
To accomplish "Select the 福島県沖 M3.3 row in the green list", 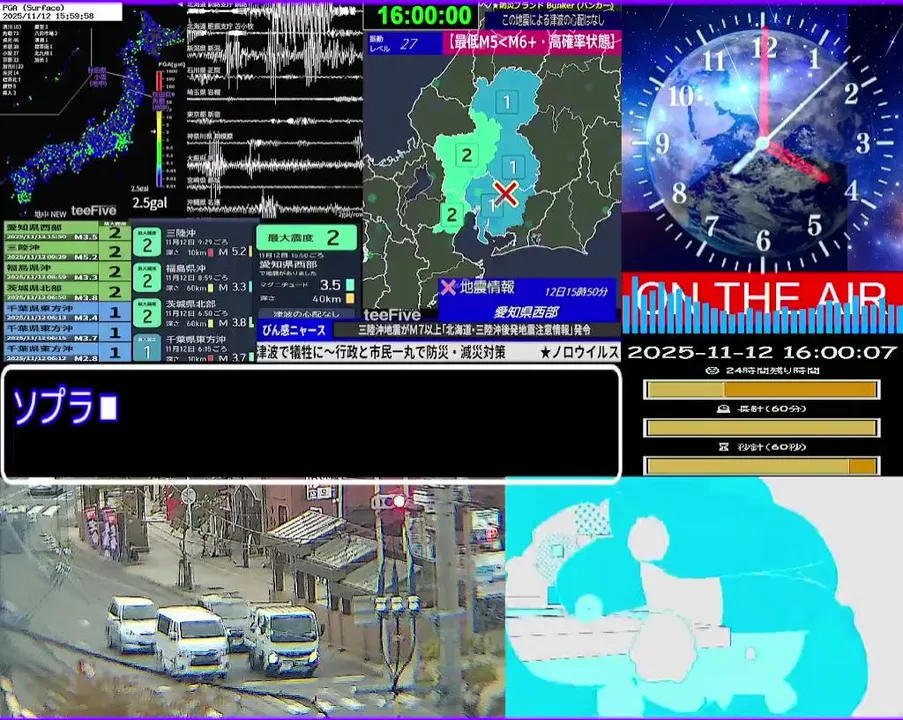I will [67, 272].
